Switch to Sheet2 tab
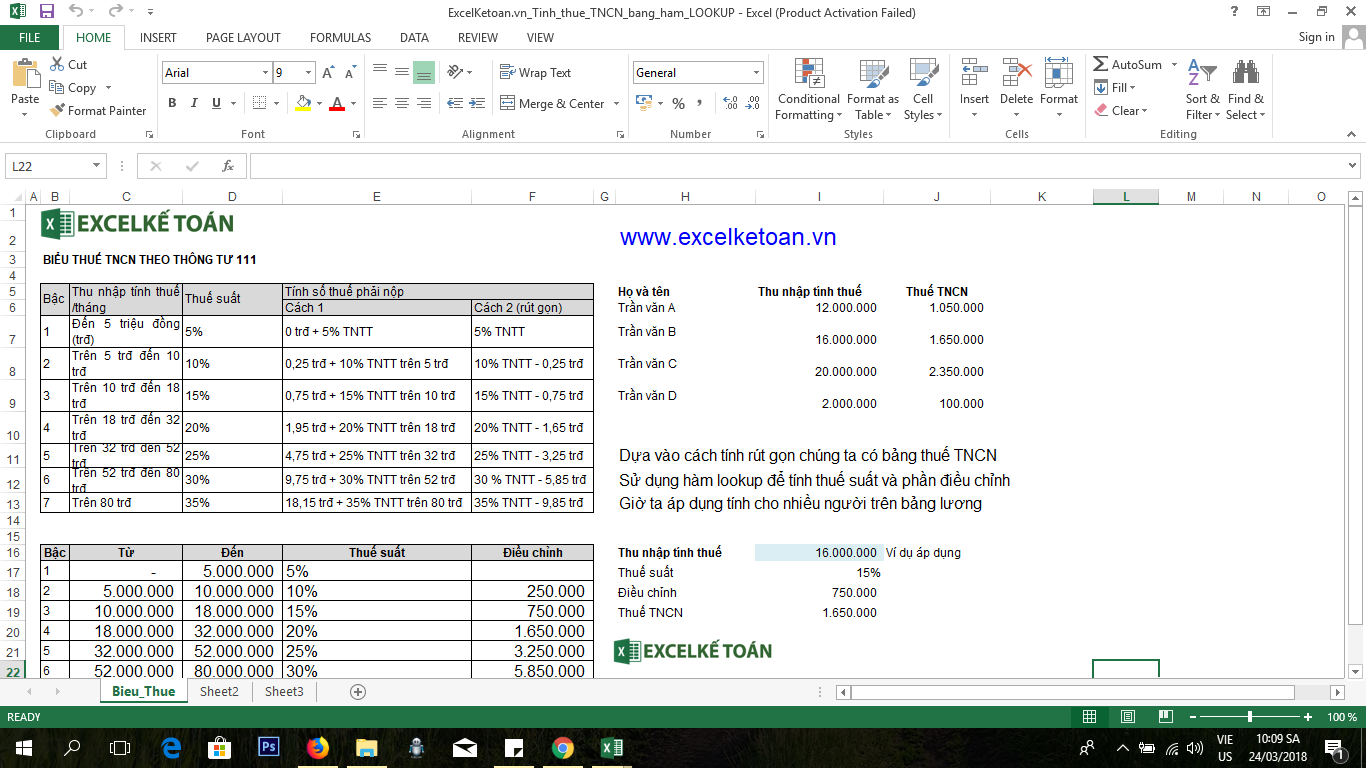This screenshot has height=768, width=1366. pyautogui.click(x=219, y=691)
